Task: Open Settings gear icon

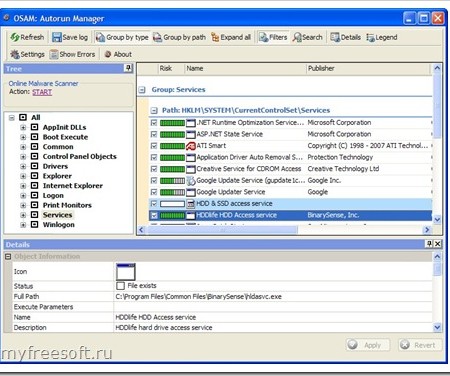Action: [15, 54]
